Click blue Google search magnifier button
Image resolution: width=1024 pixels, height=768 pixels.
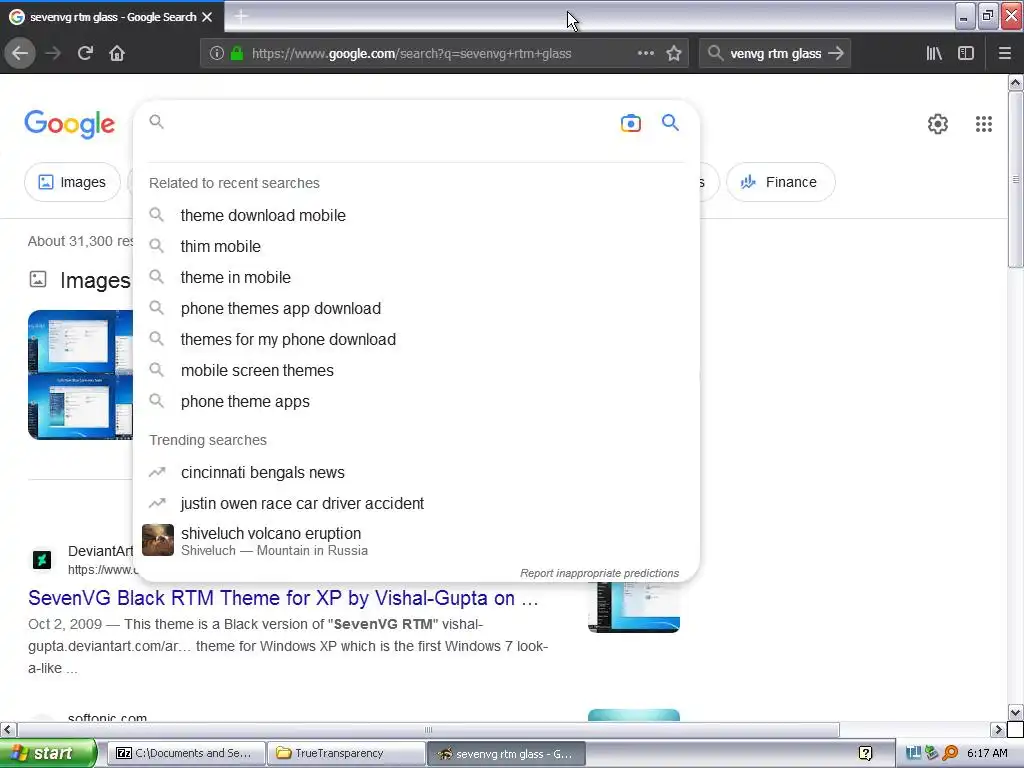coord(670,123)
